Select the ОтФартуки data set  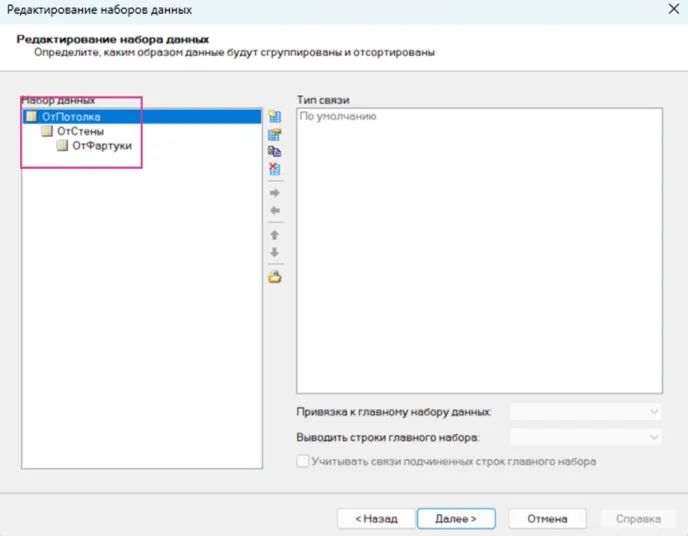101,146
